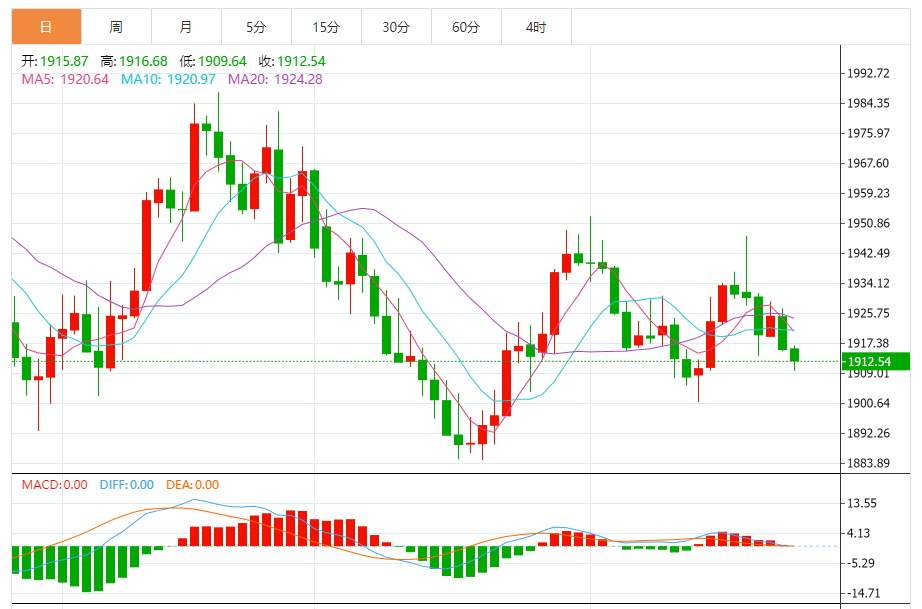Click the close price 1912.54 in header
The width and height of the screenshot is (922, 609).
point(301,61)
